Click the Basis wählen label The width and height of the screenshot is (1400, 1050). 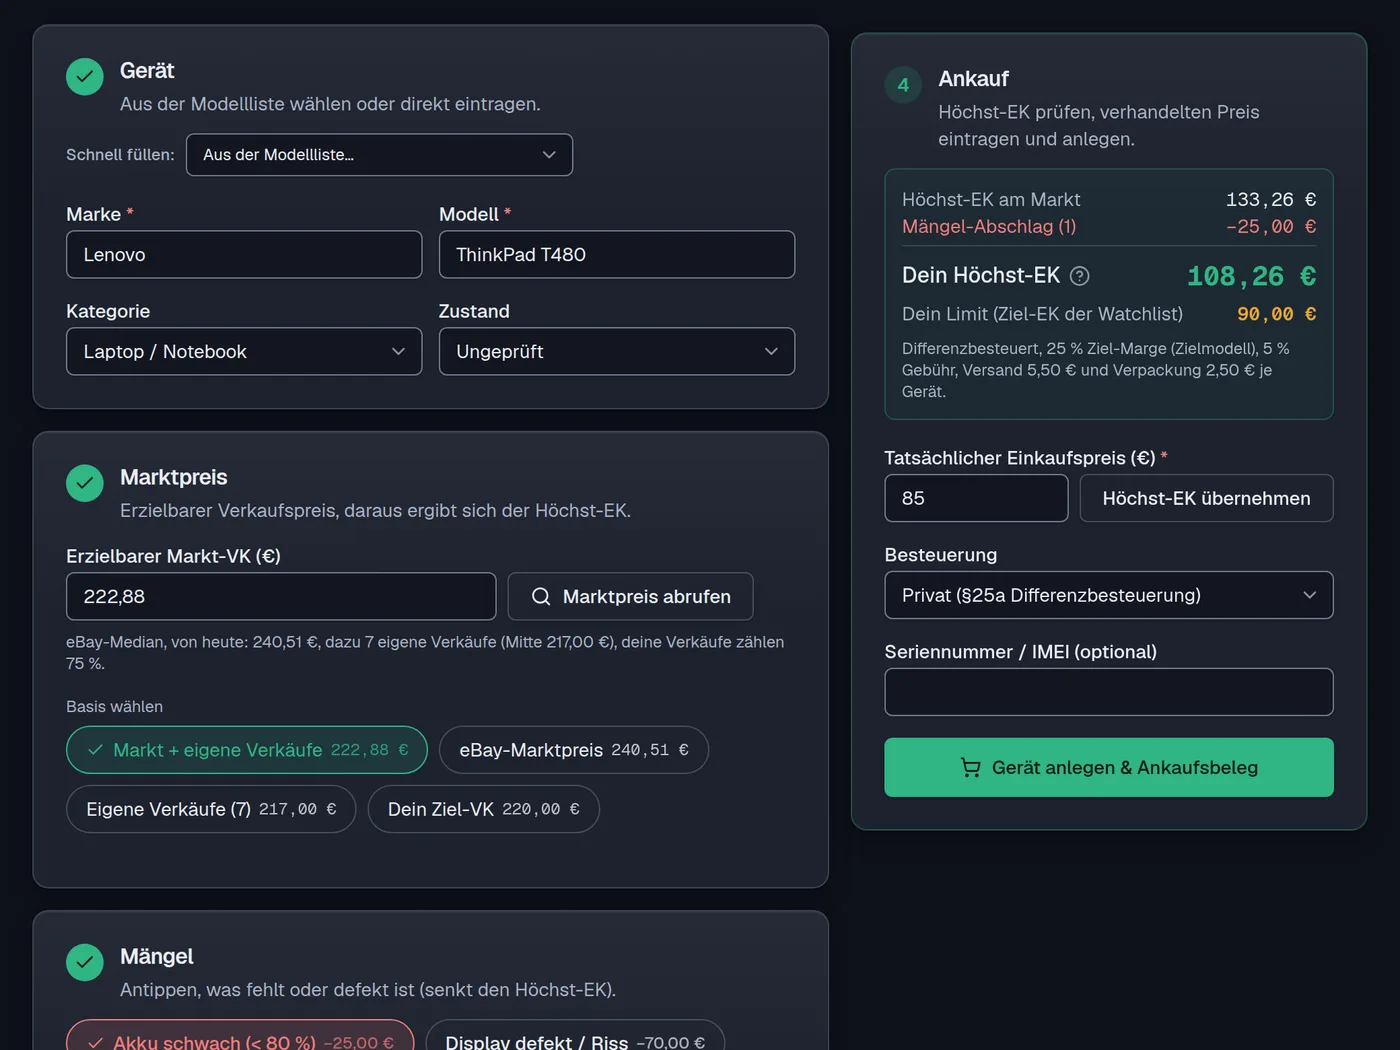114,706
